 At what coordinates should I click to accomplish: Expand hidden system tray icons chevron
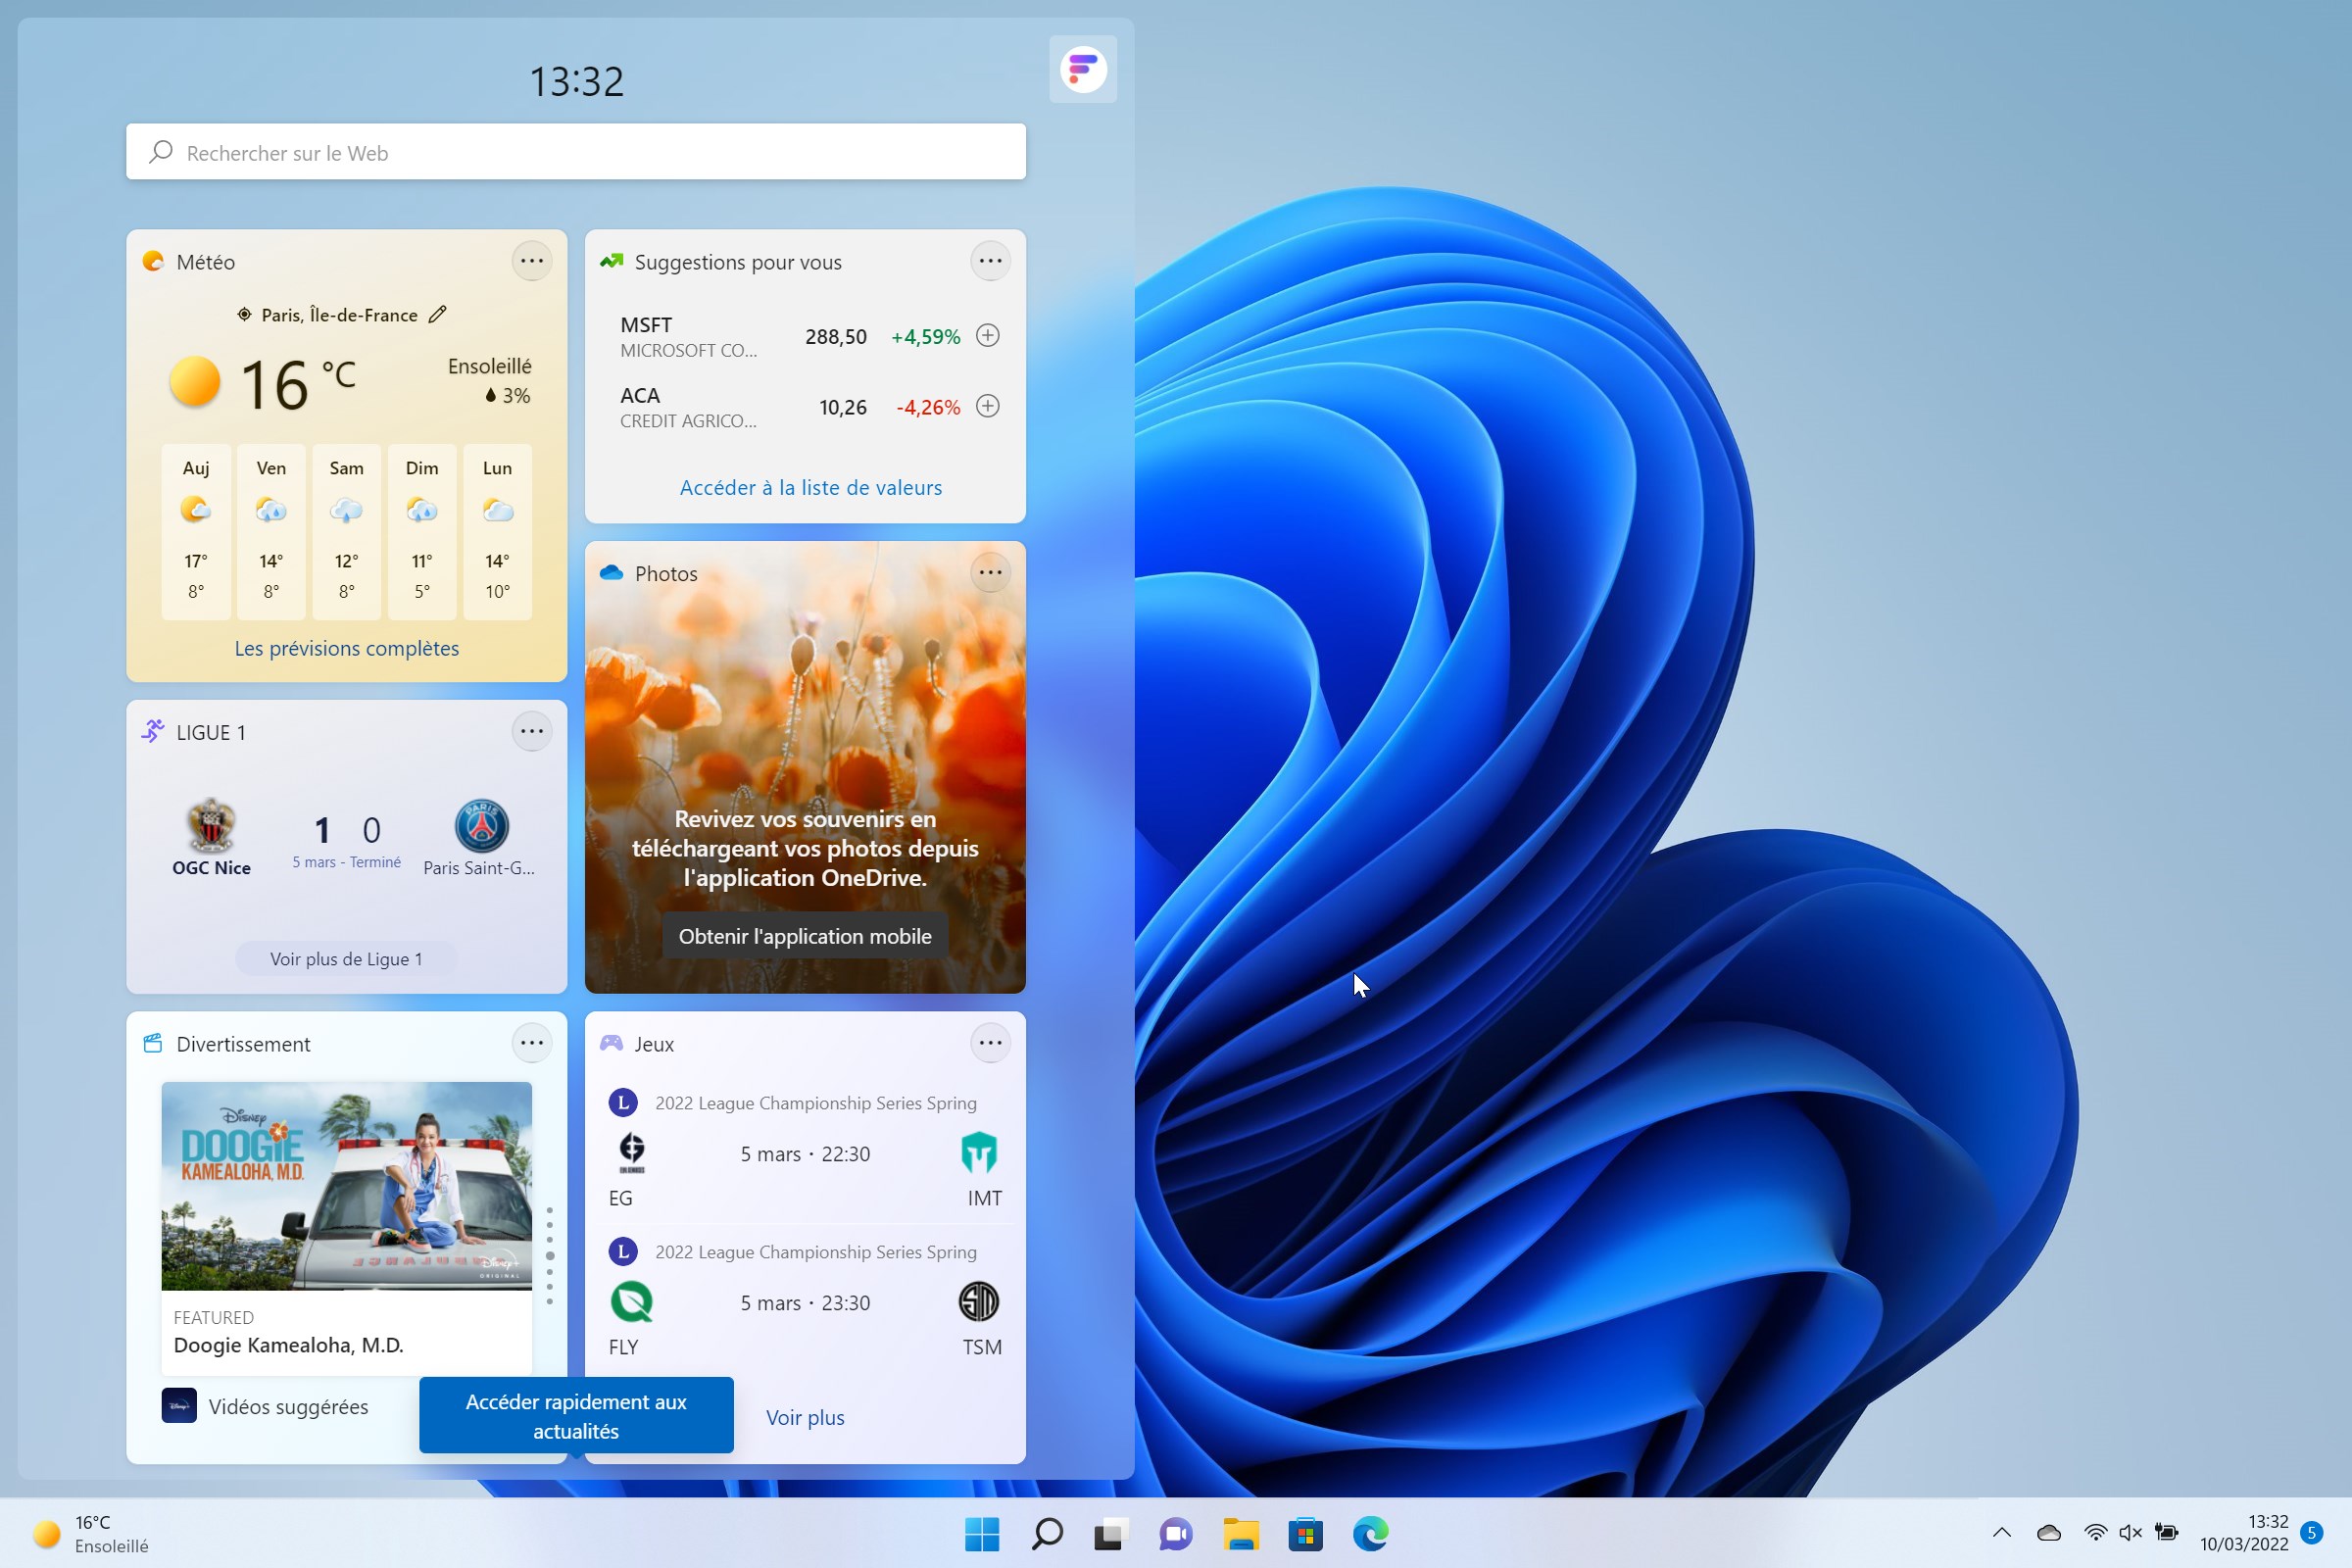click(x=2001, y=1532)
